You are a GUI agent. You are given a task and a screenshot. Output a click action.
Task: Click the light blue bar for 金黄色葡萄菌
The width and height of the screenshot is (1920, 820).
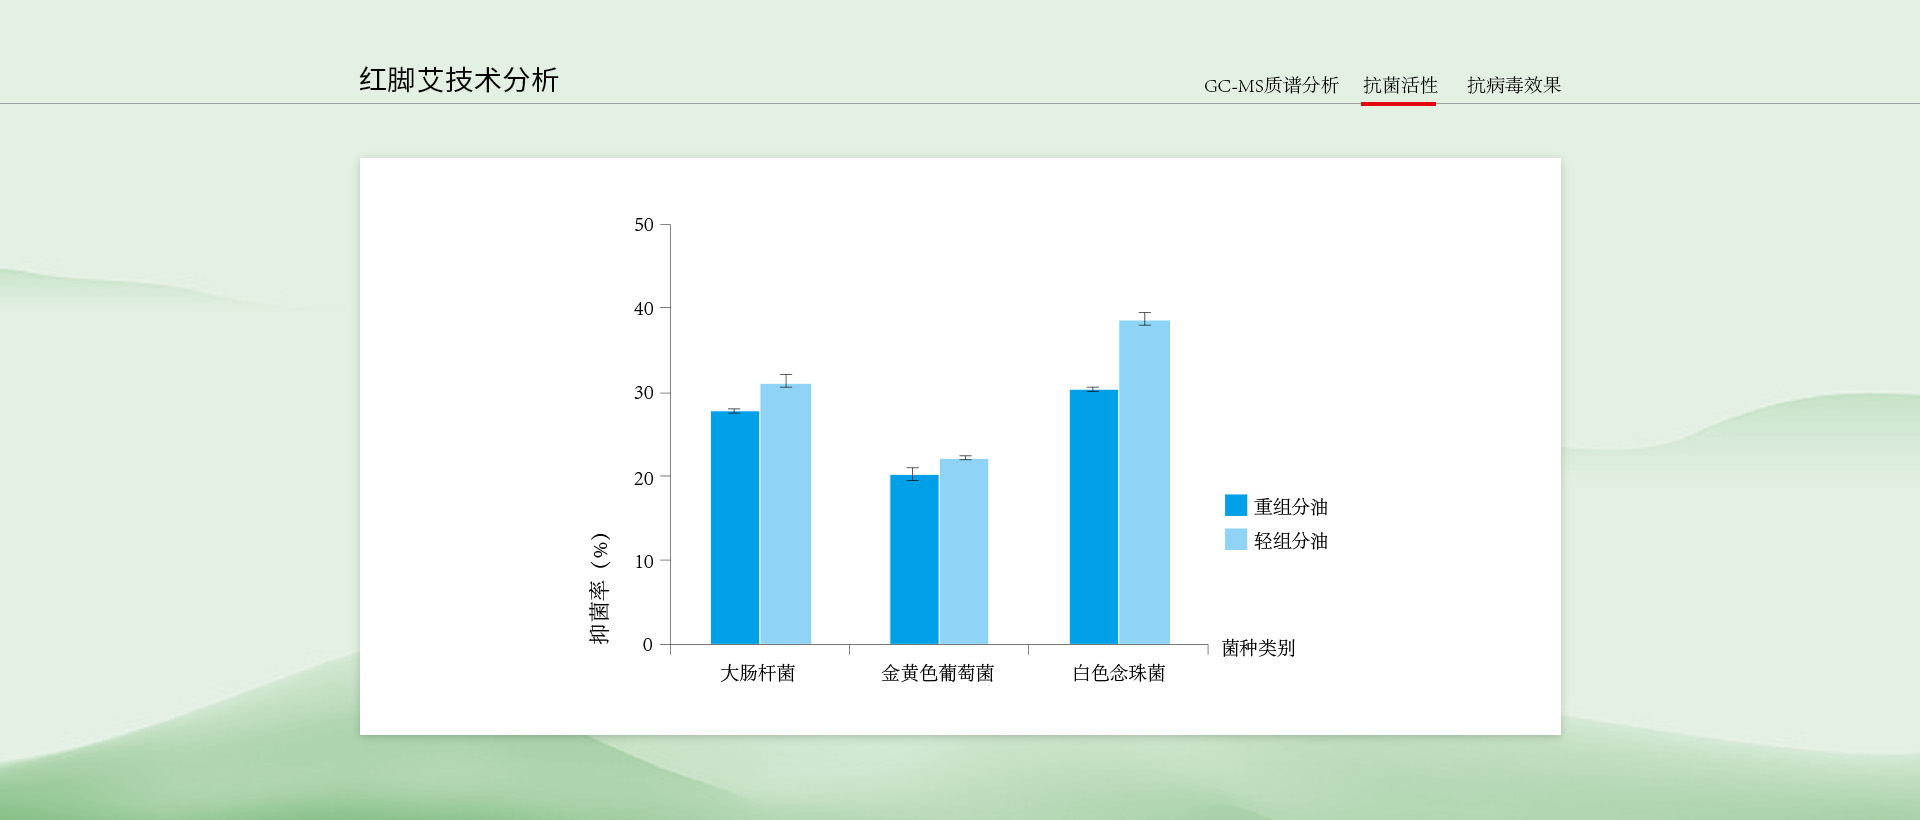[963, 552]
